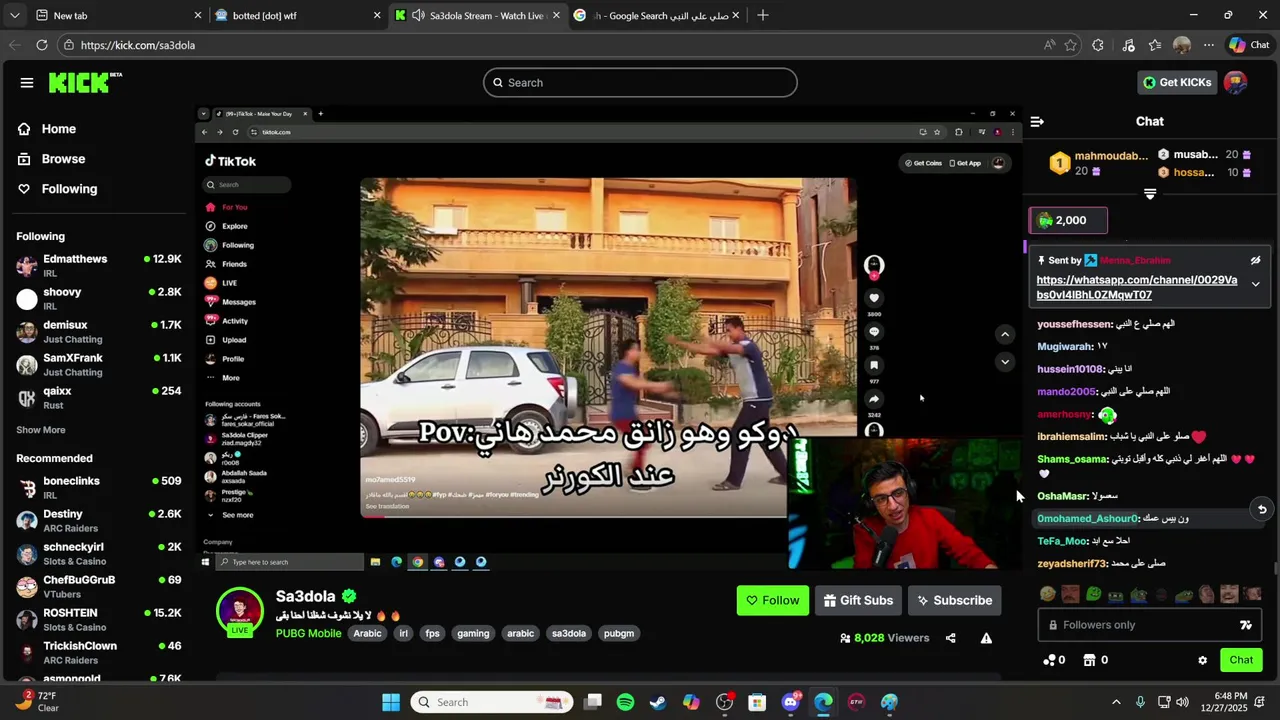The width and height of the screenshot is (1280, 720).
Task: Open Edge settings and more menu
Action: 1209,45
